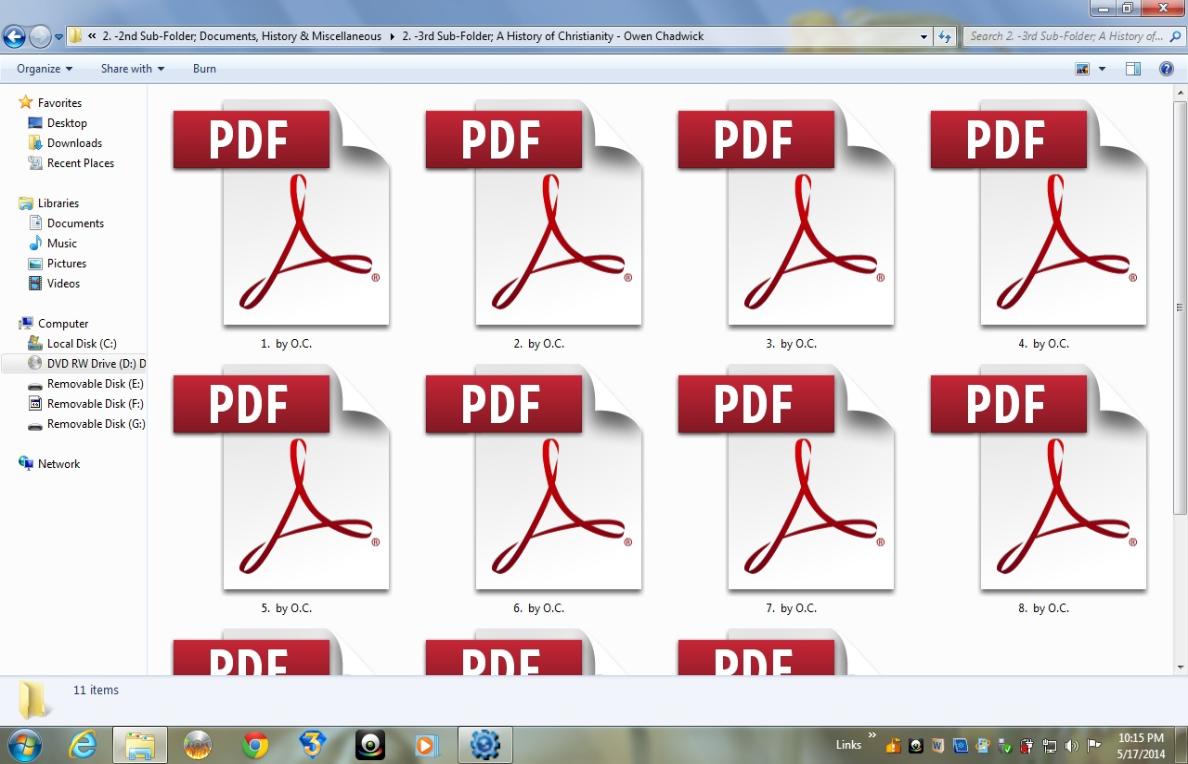This screenshot has height=764, width=1188.
Task: Refresh the folder view
Action: point(944,36)
